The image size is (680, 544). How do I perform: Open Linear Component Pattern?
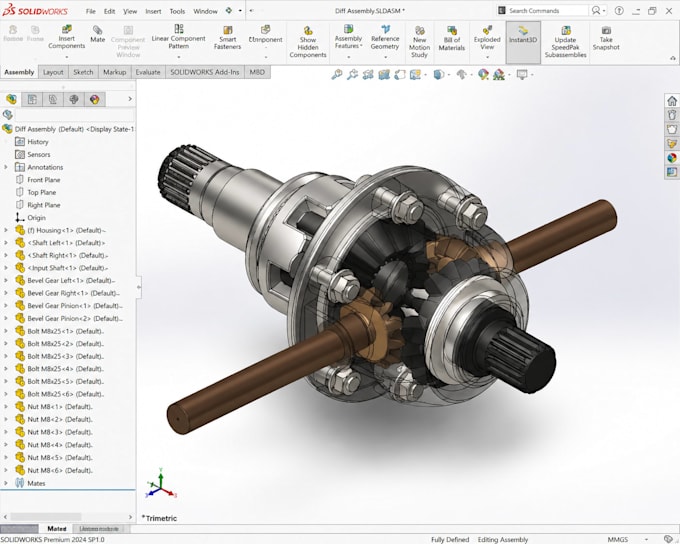pos(178,36)
